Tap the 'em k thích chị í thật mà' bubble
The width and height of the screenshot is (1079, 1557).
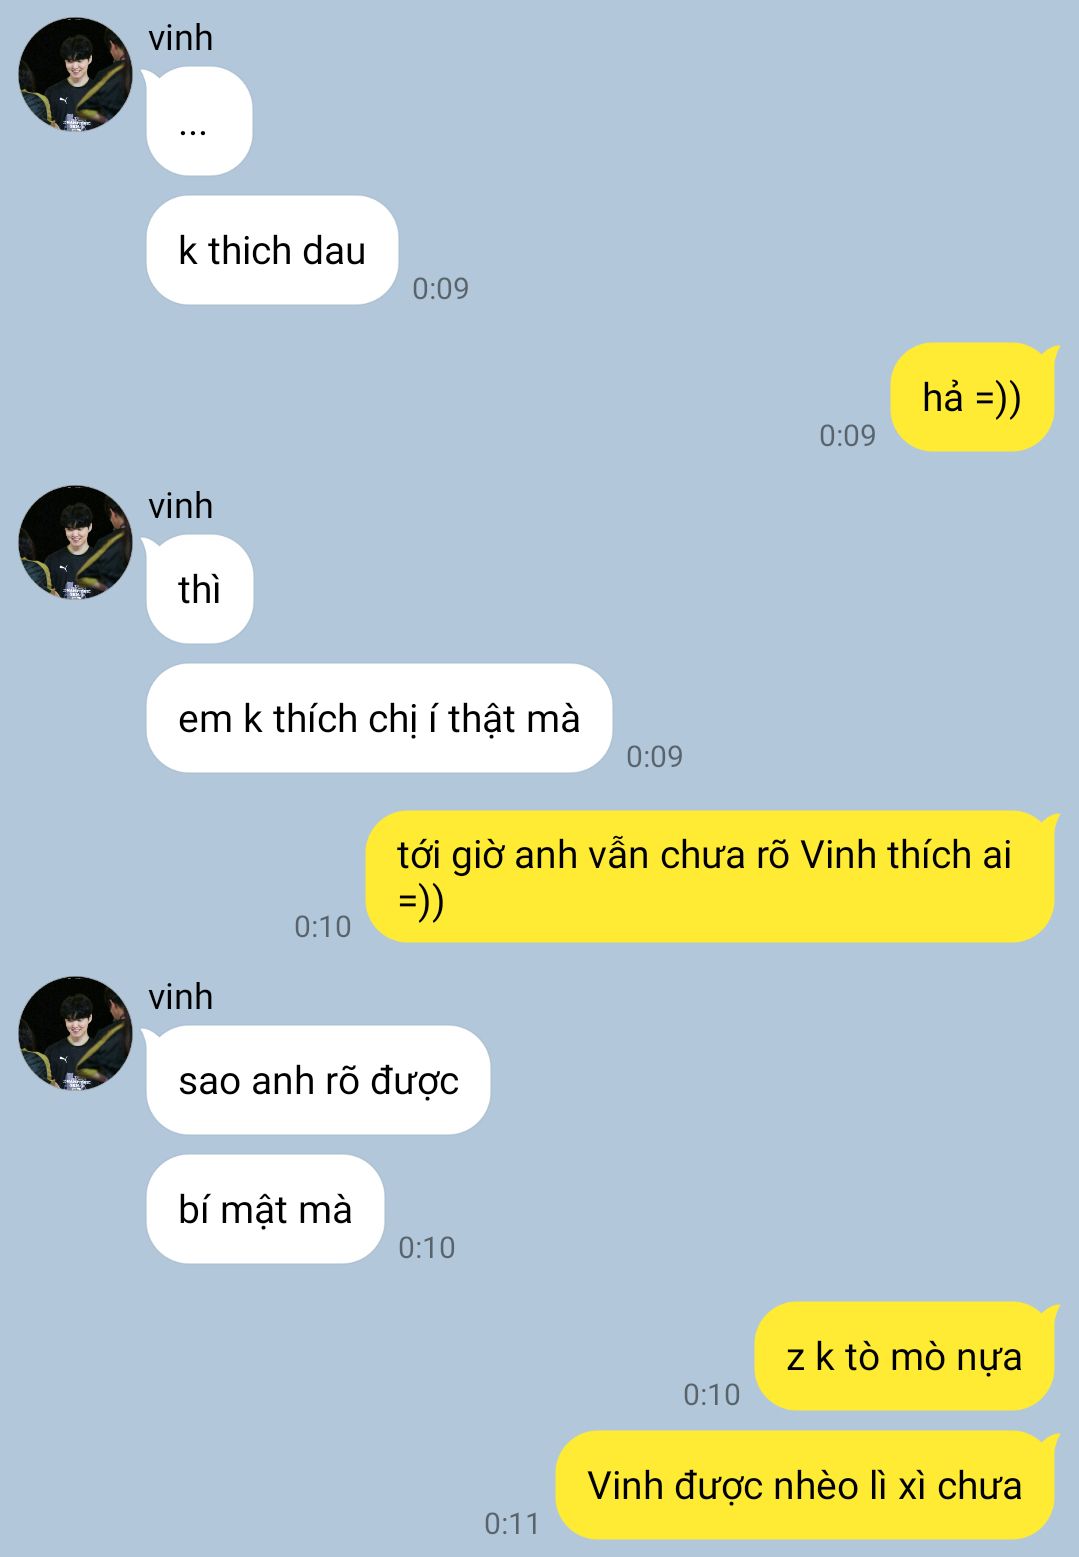click(x=379, y=718)
